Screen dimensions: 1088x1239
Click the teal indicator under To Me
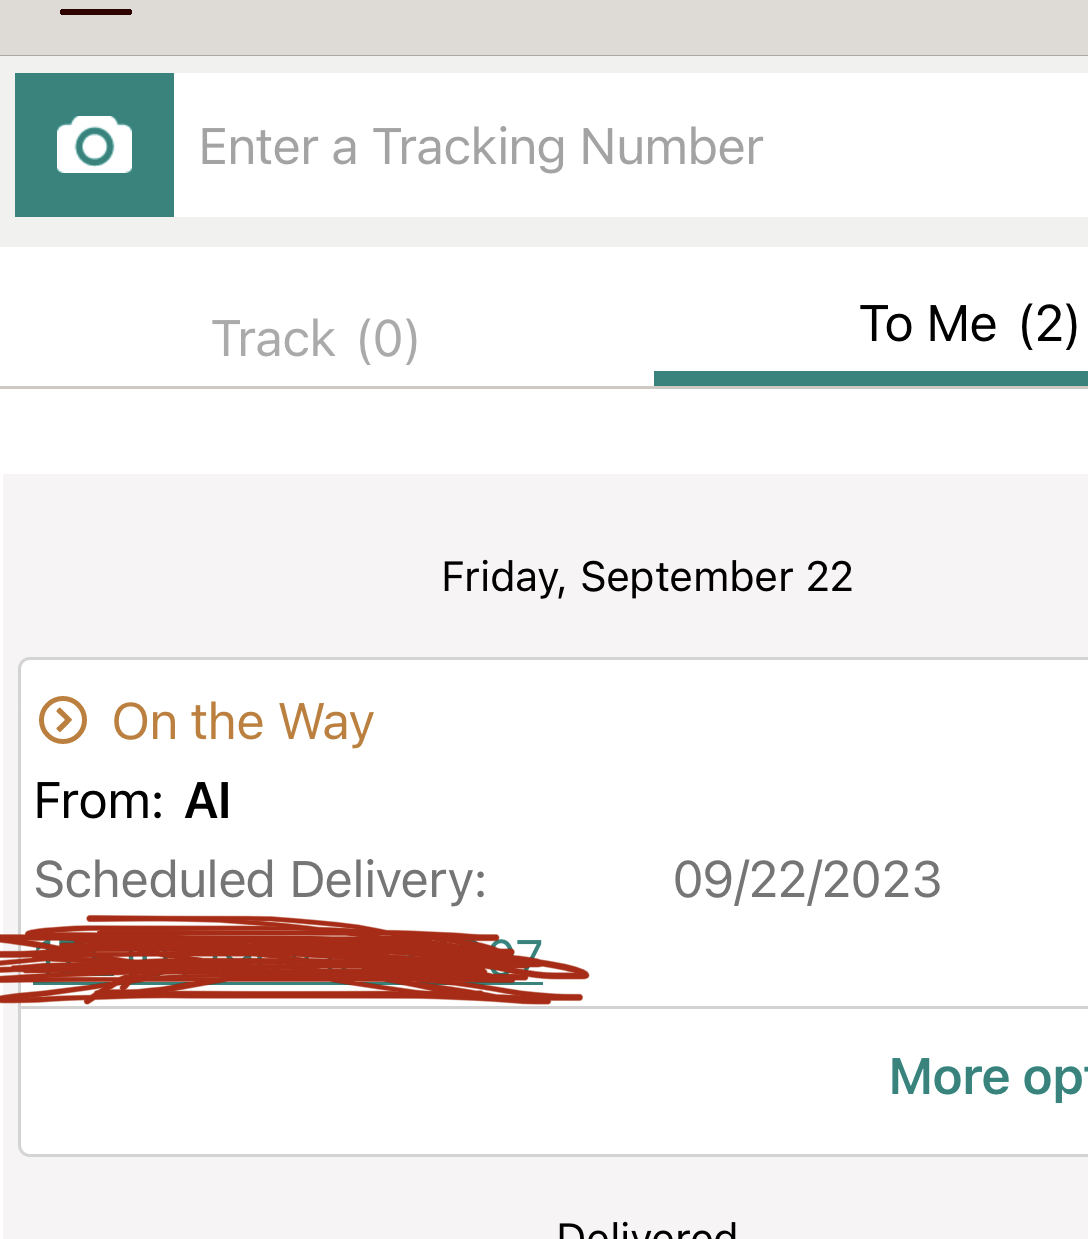click(870, 378)
